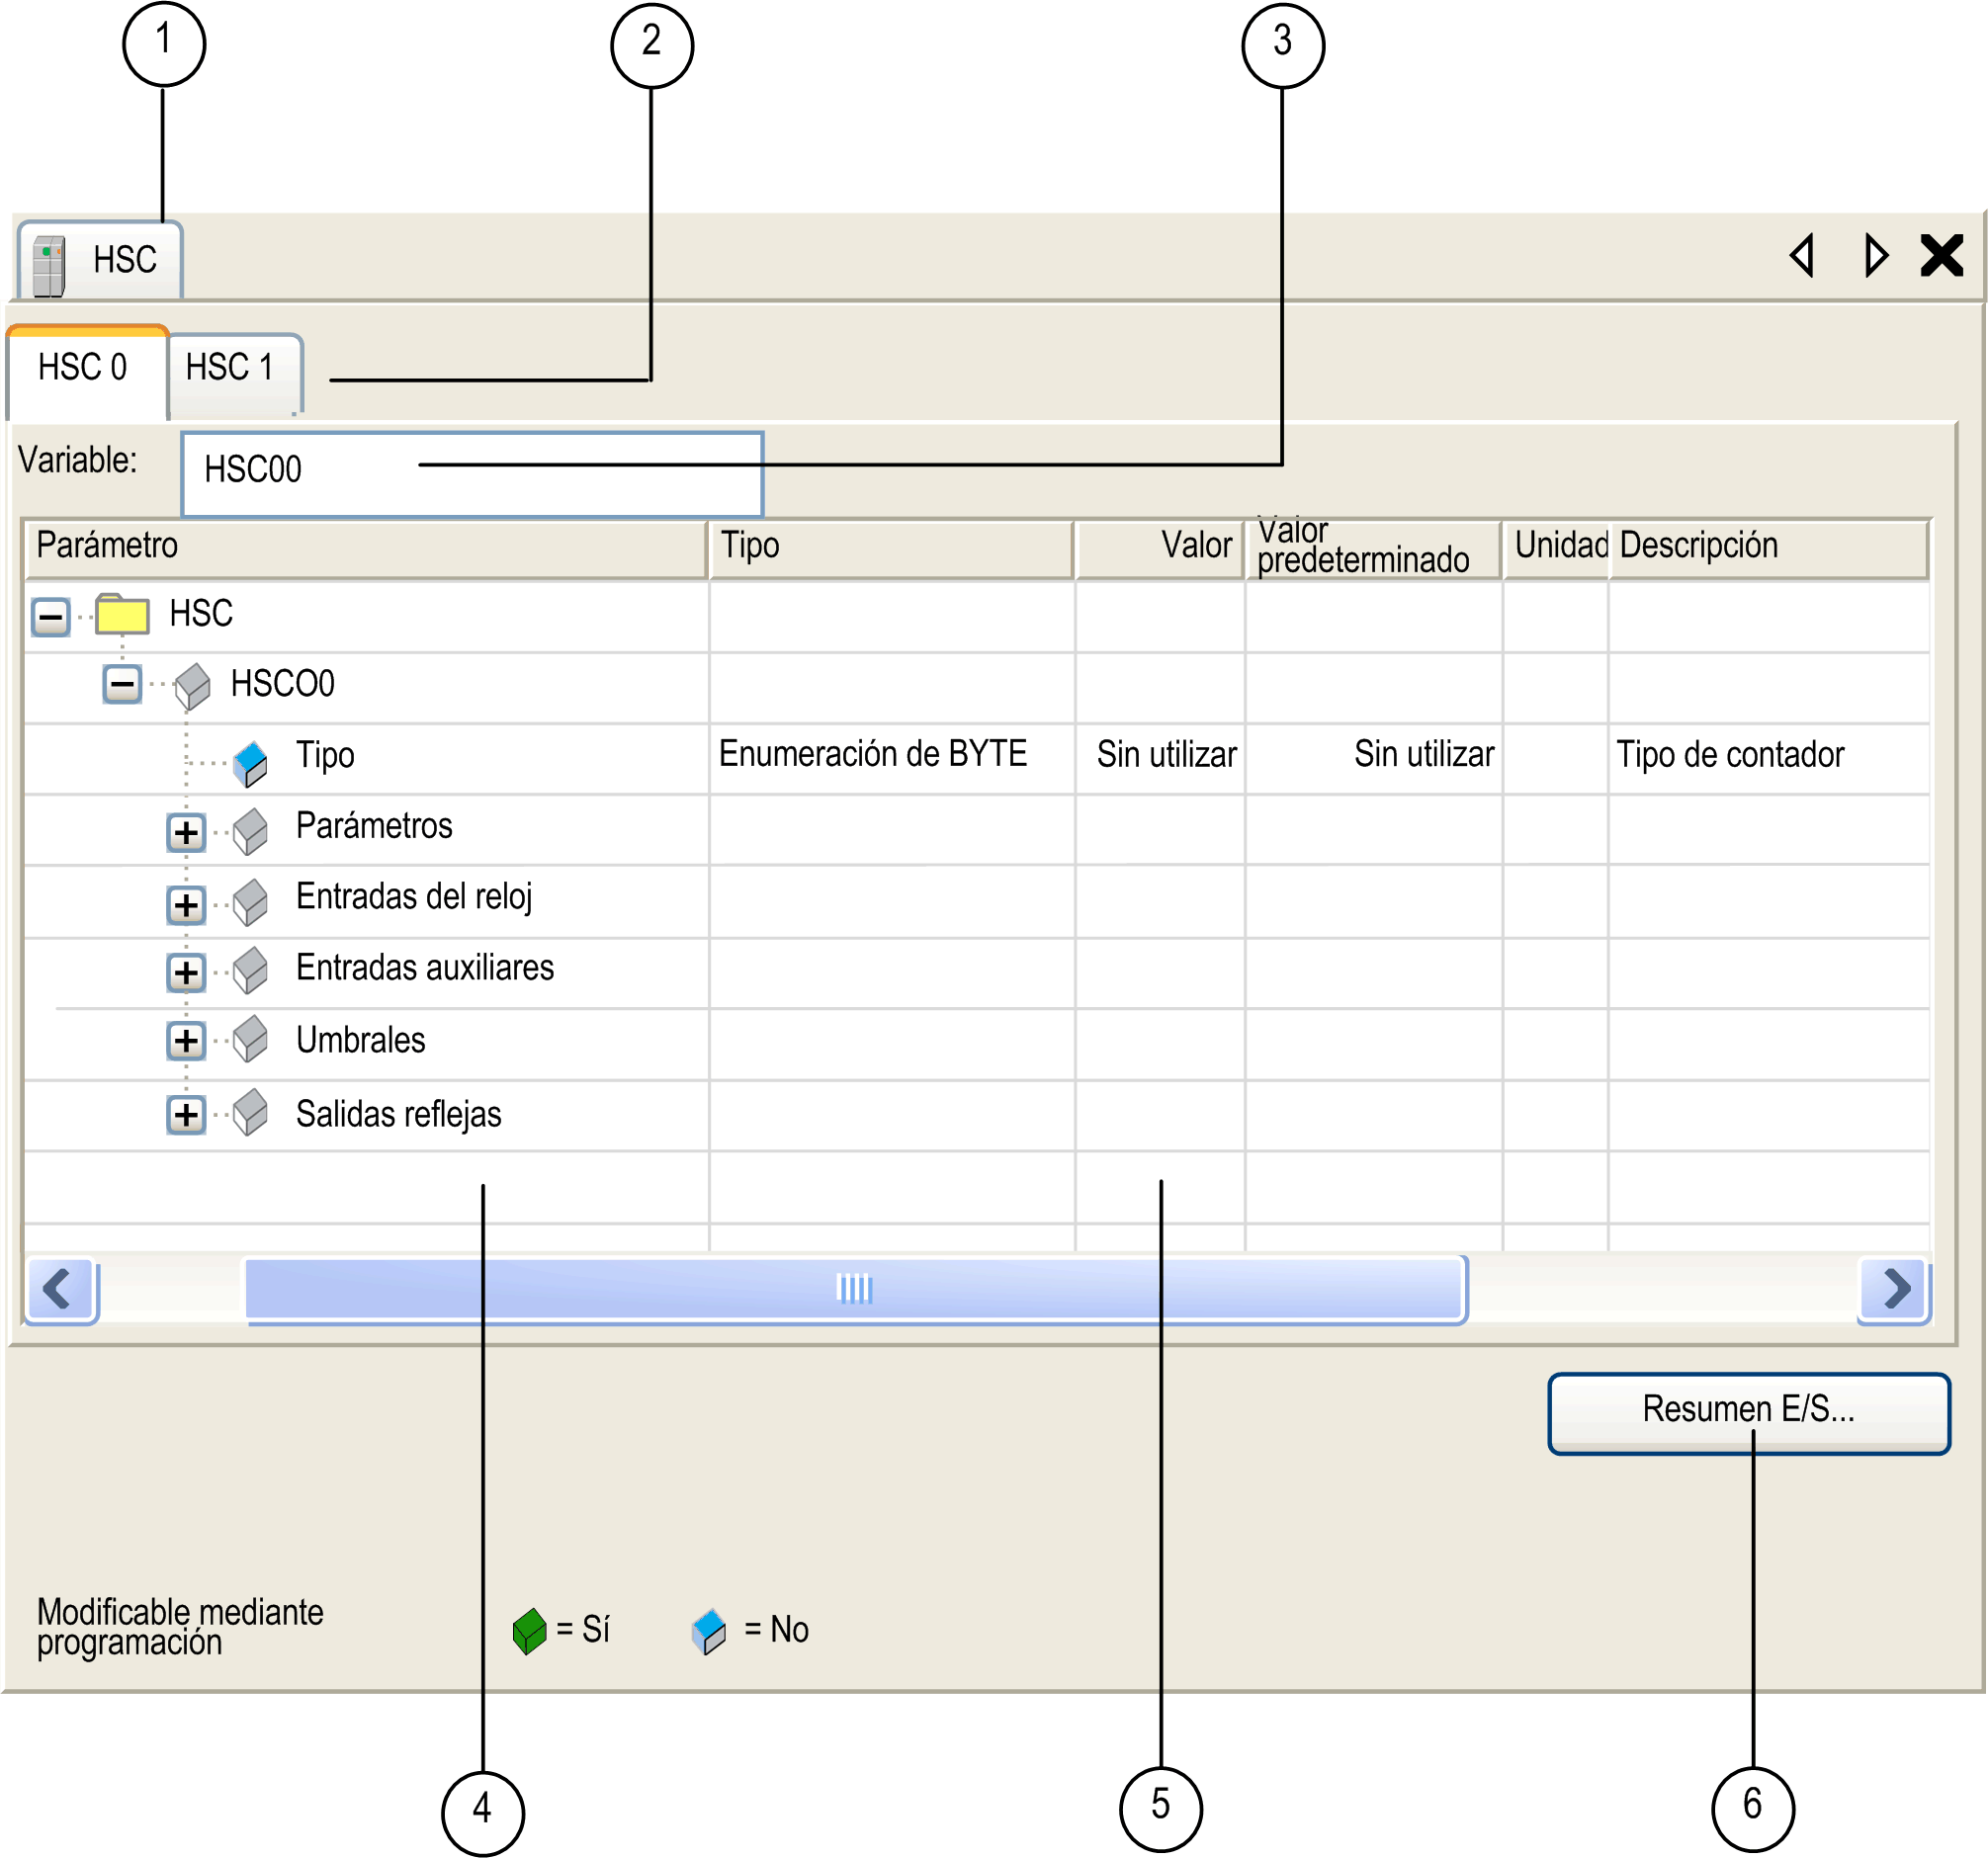Click the cube icon next to Umbrales

coord(250,1039)
